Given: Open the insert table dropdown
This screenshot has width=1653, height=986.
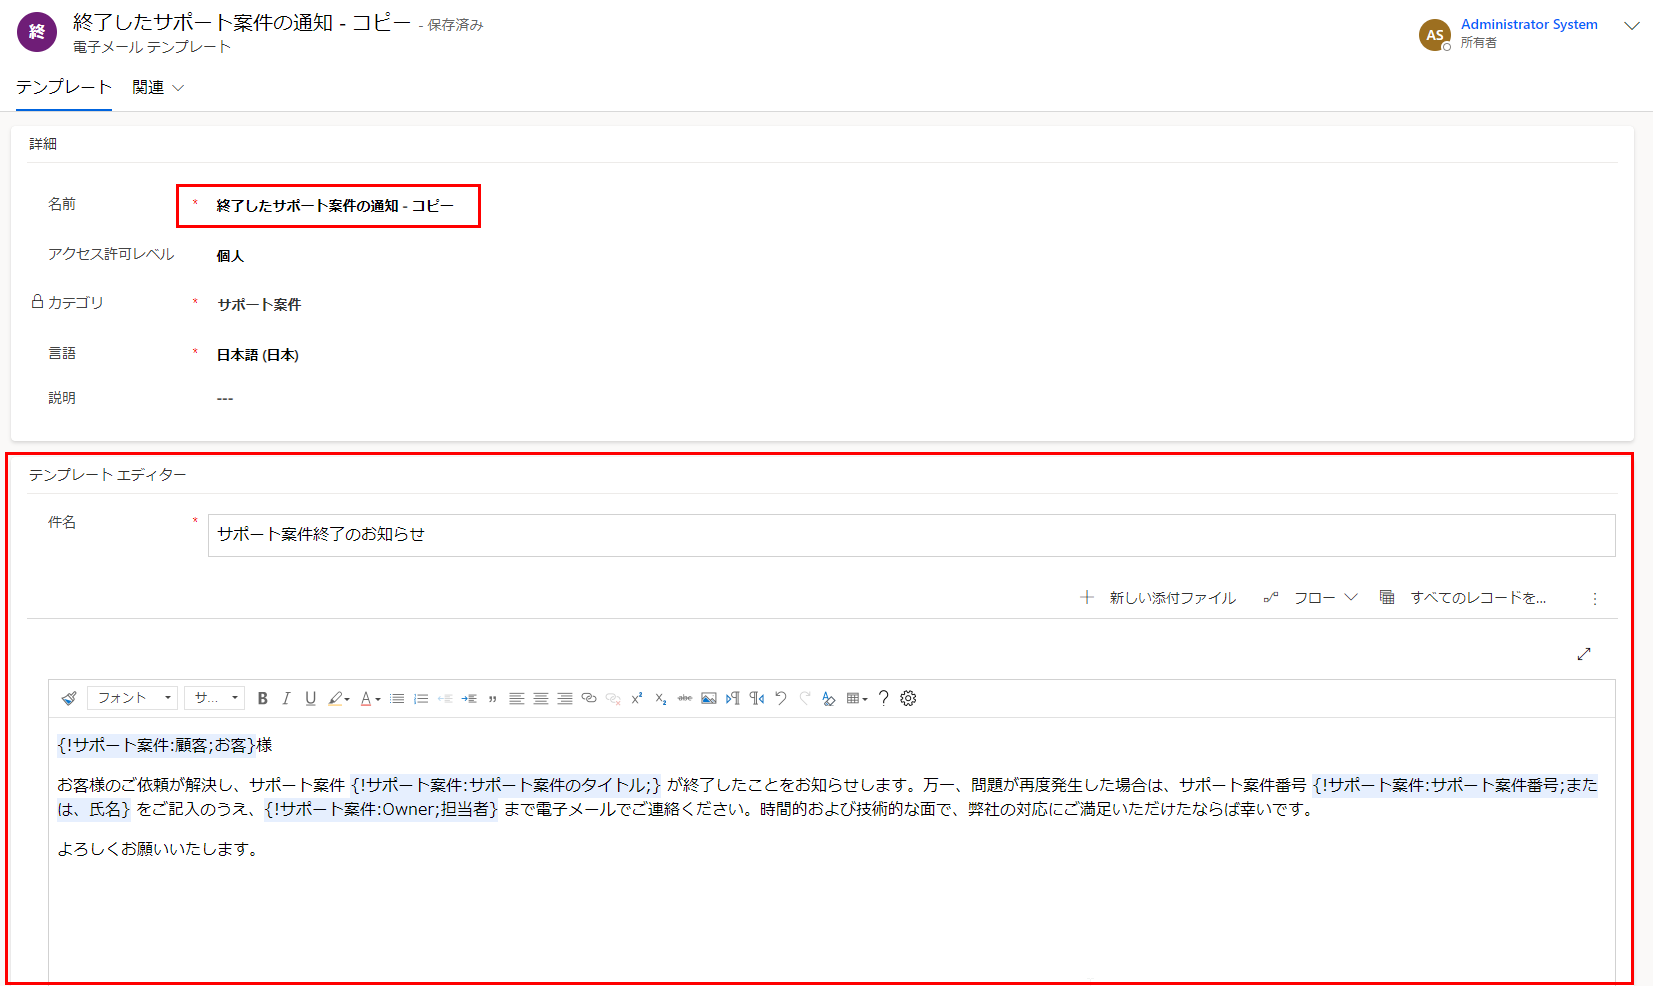Looking at the screenshot, I should tap(857, 698).
